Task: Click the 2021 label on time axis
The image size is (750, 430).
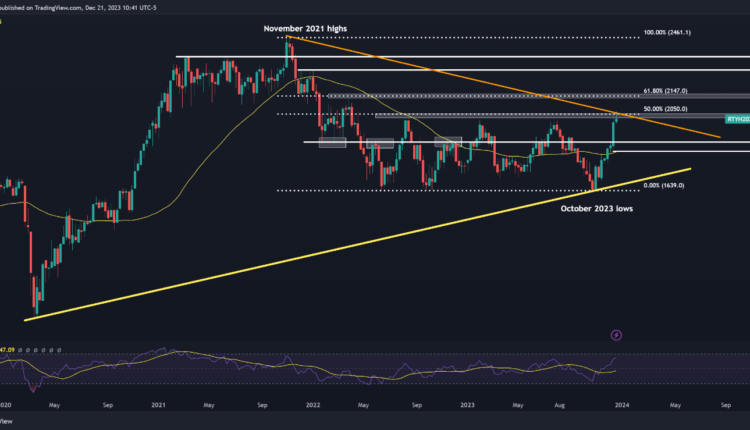Action: click(156, 408)
